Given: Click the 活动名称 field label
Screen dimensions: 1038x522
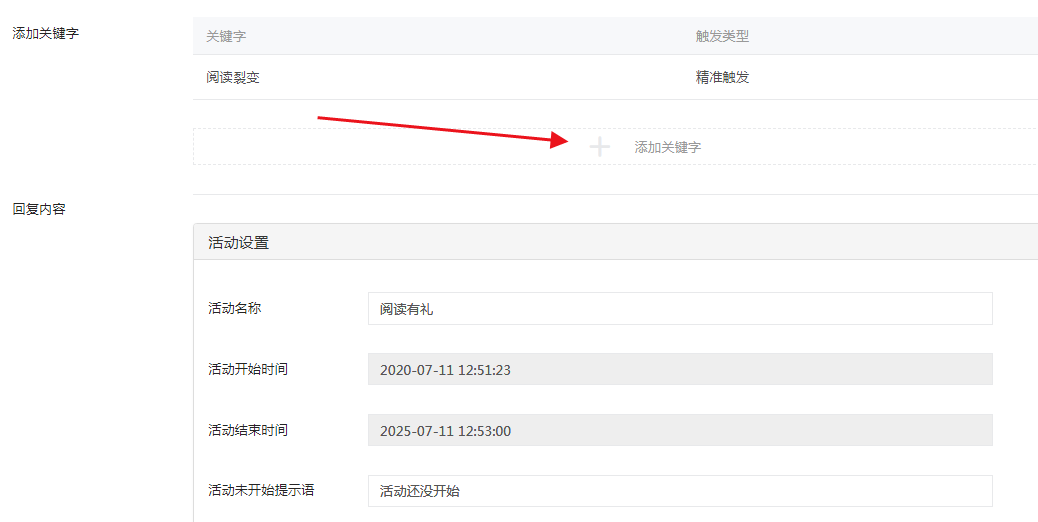Looking at the screenshot, I should tap(234, 308).
